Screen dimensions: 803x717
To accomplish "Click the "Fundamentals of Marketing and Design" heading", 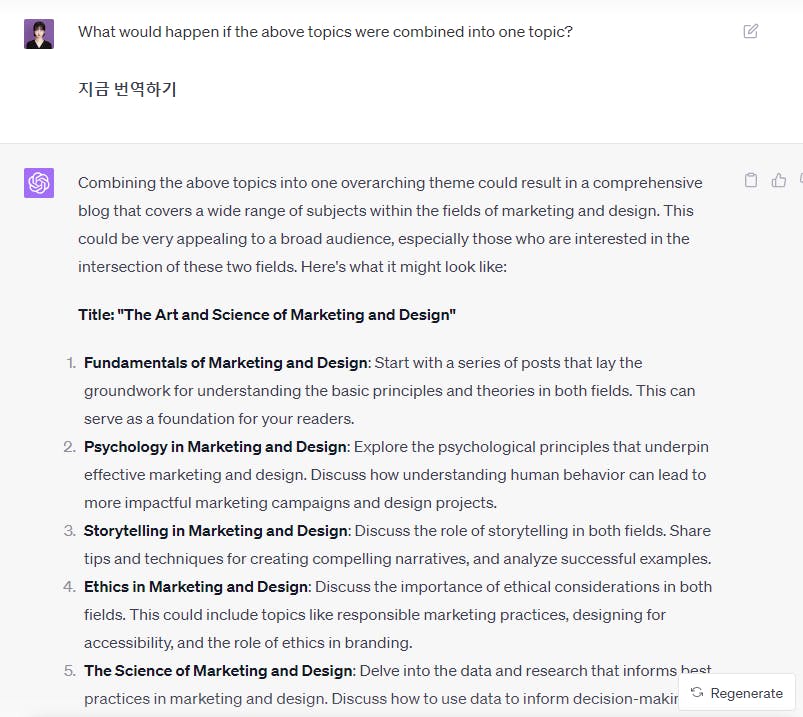I will [226, 362].
